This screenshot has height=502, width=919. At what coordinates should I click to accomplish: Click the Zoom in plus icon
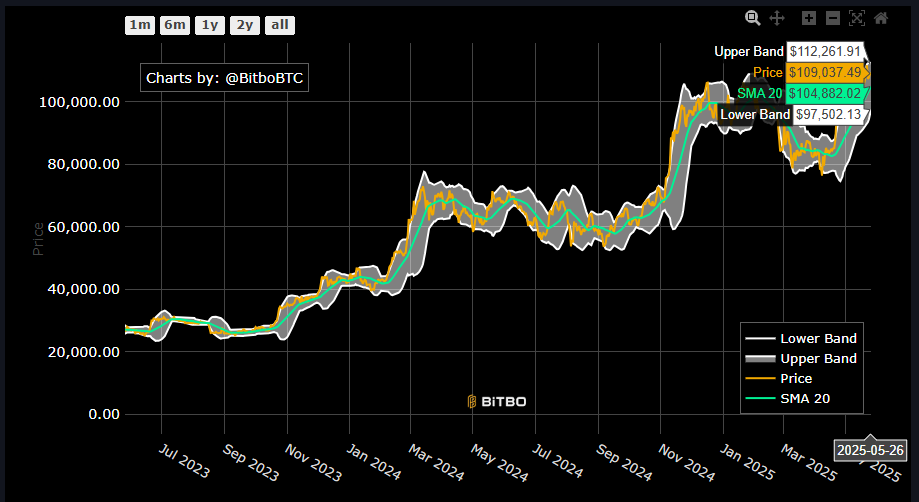click(809, 18)
